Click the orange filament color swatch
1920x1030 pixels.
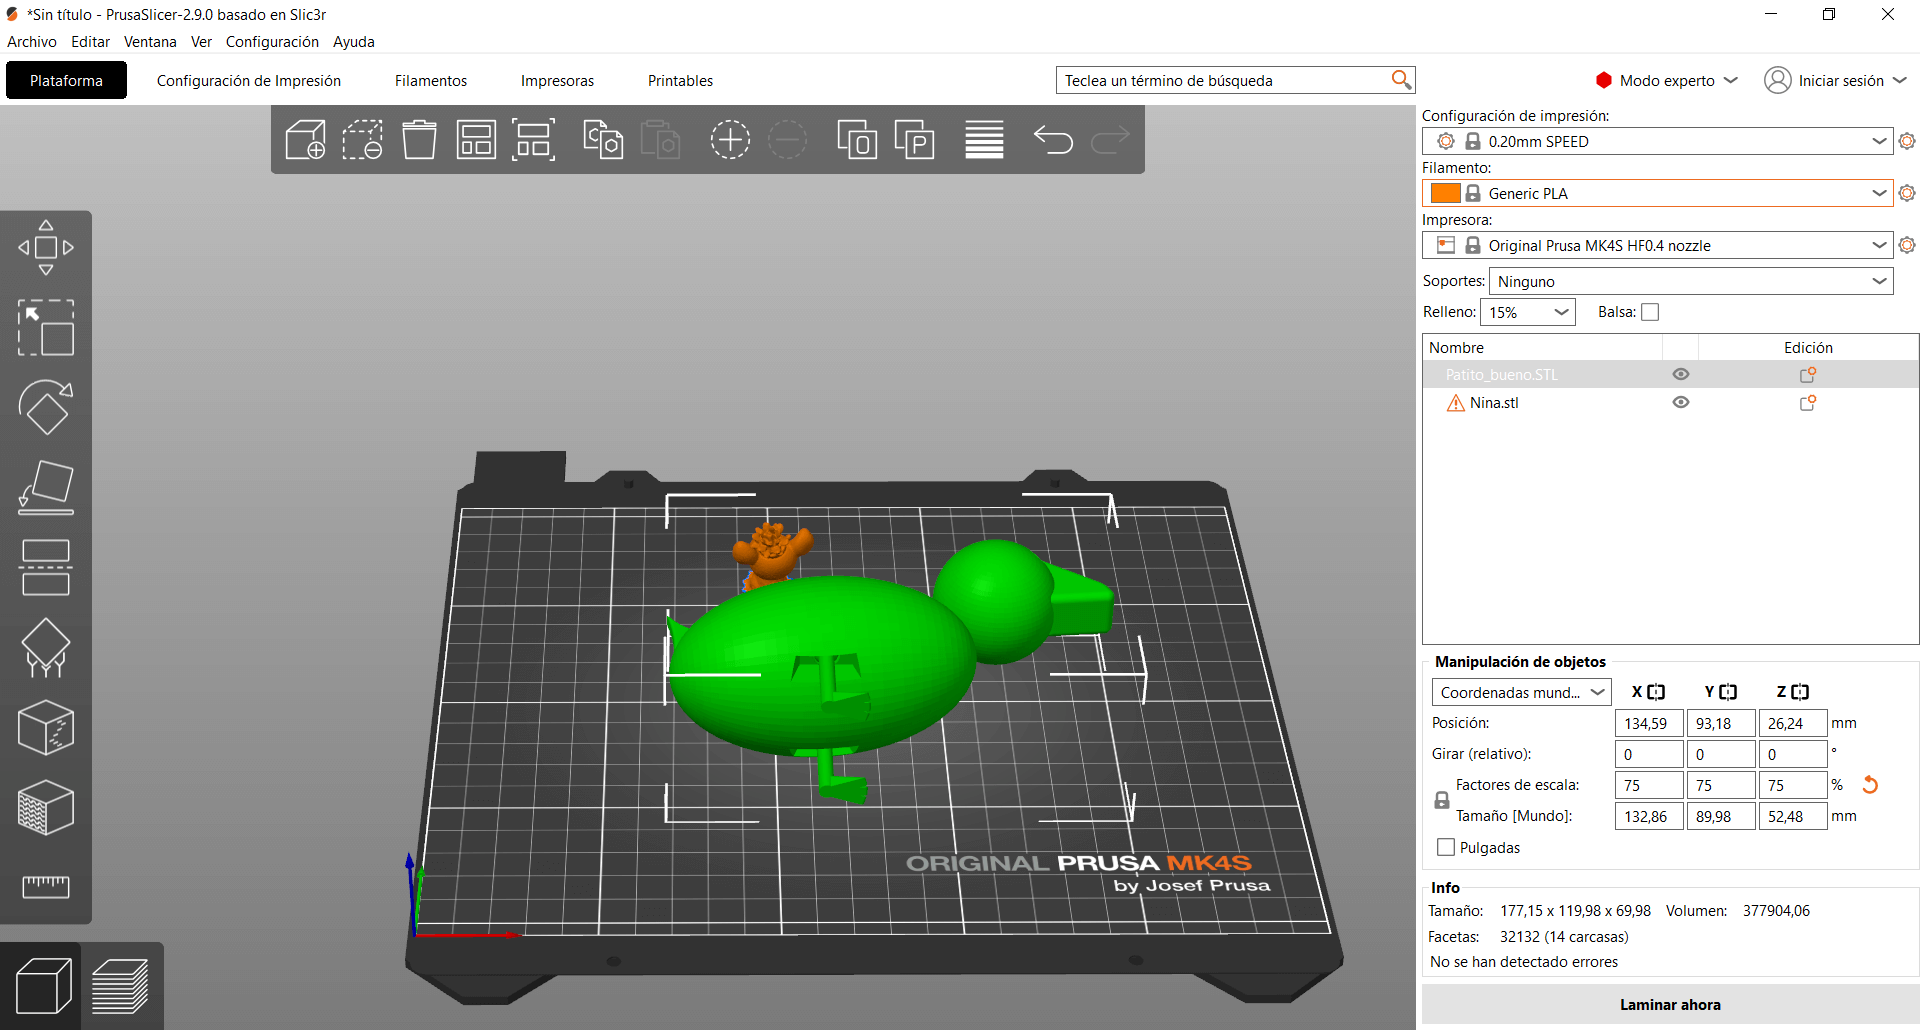pyautogui.click(x=1446, y=193)
